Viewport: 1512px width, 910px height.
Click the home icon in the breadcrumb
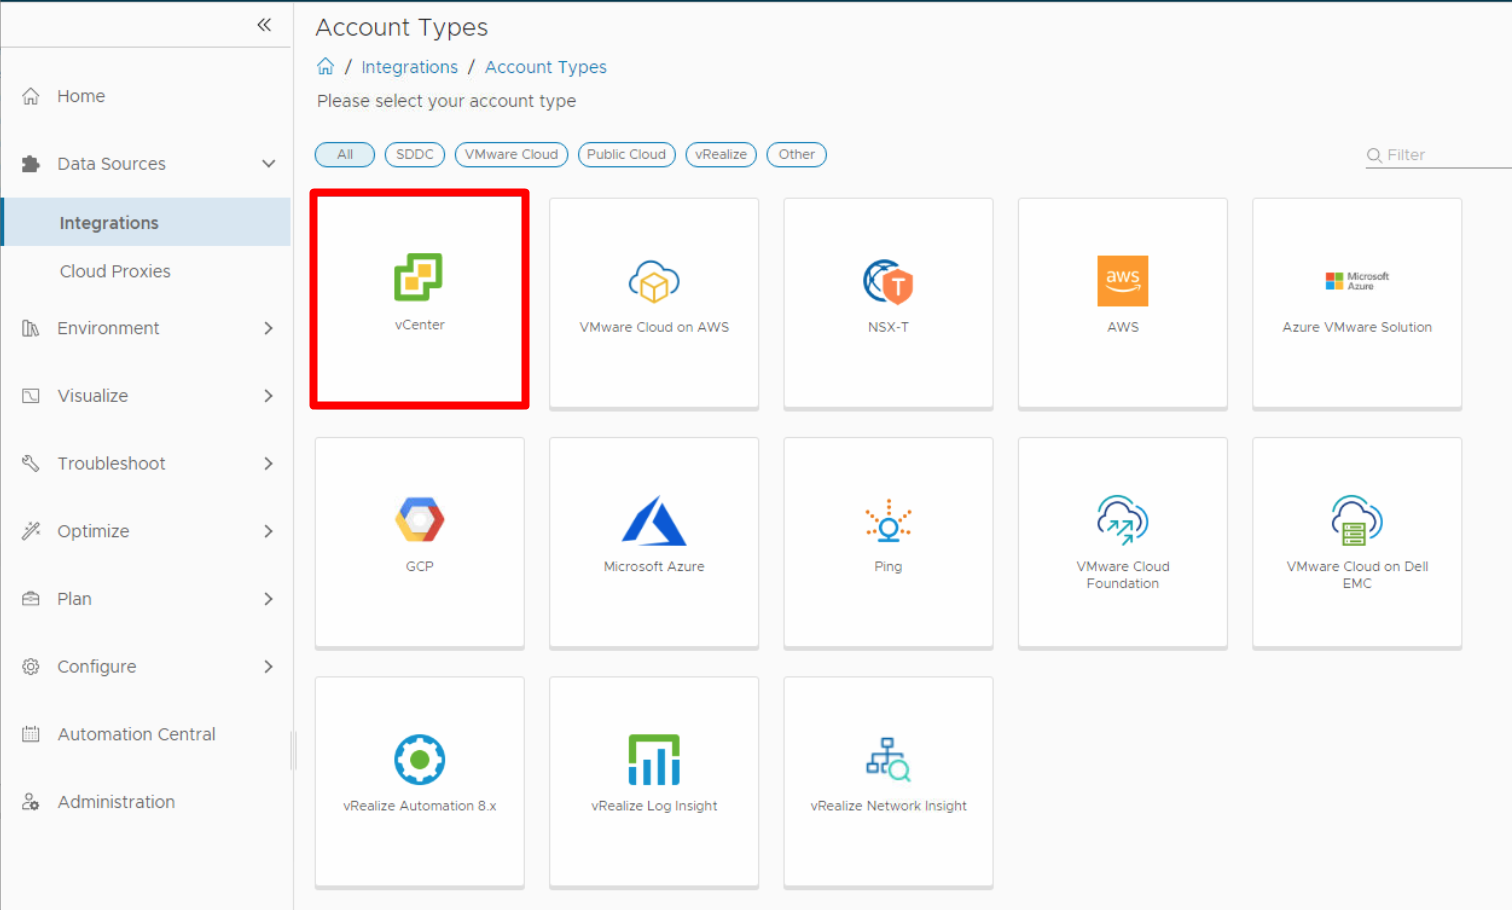[x=325, y=66]
